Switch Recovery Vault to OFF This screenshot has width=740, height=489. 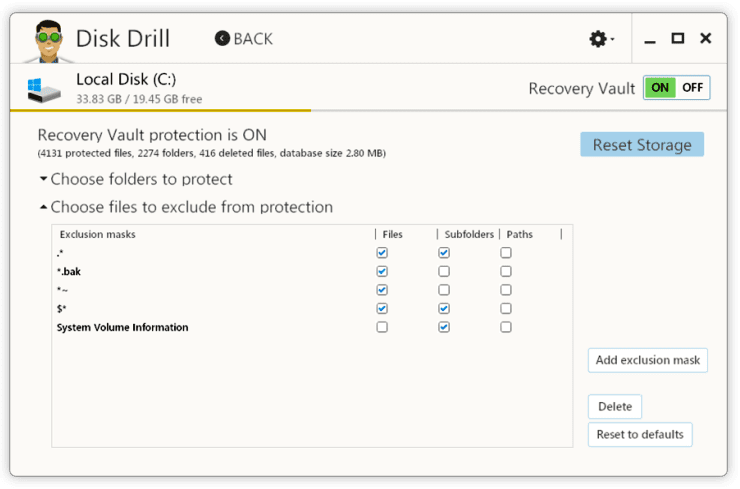pos(692,88)
